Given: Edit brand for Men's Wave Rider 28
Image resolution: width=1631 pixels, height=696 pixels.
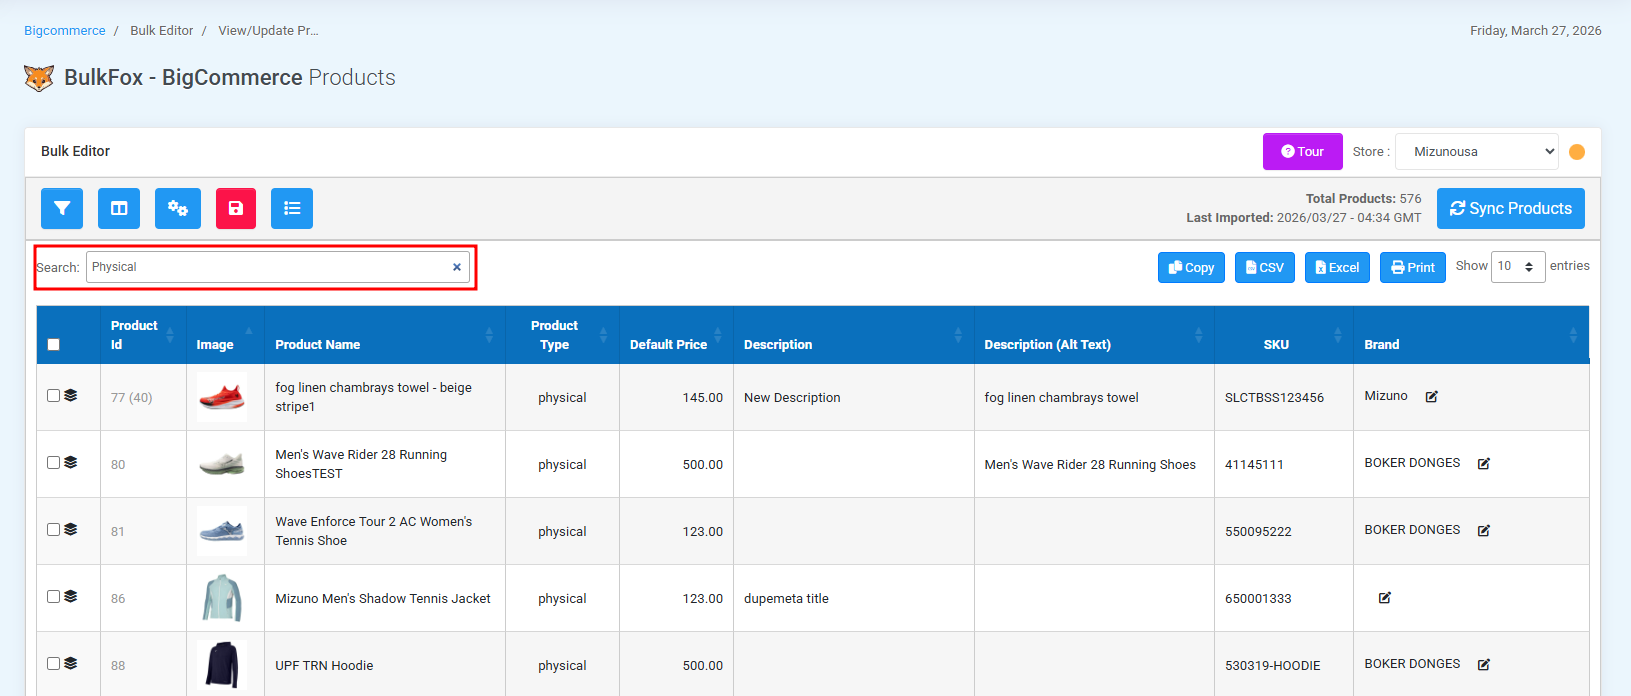Looking at the screenshot, I should coord(1484,464).
